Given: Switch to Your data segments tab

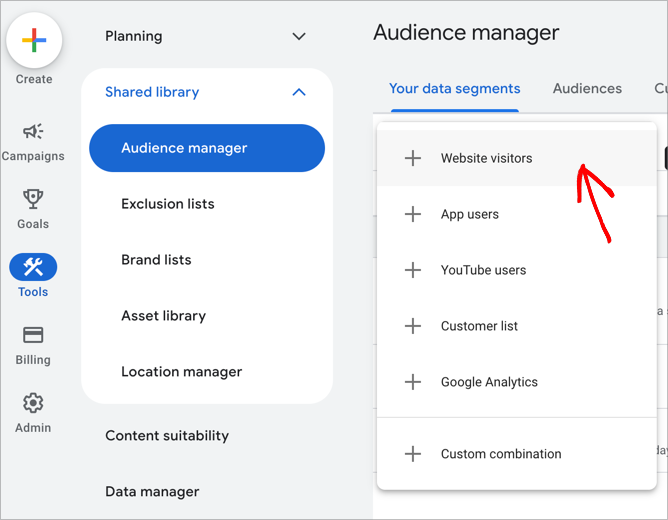Looking at the screenshot, I should (455, 89).
